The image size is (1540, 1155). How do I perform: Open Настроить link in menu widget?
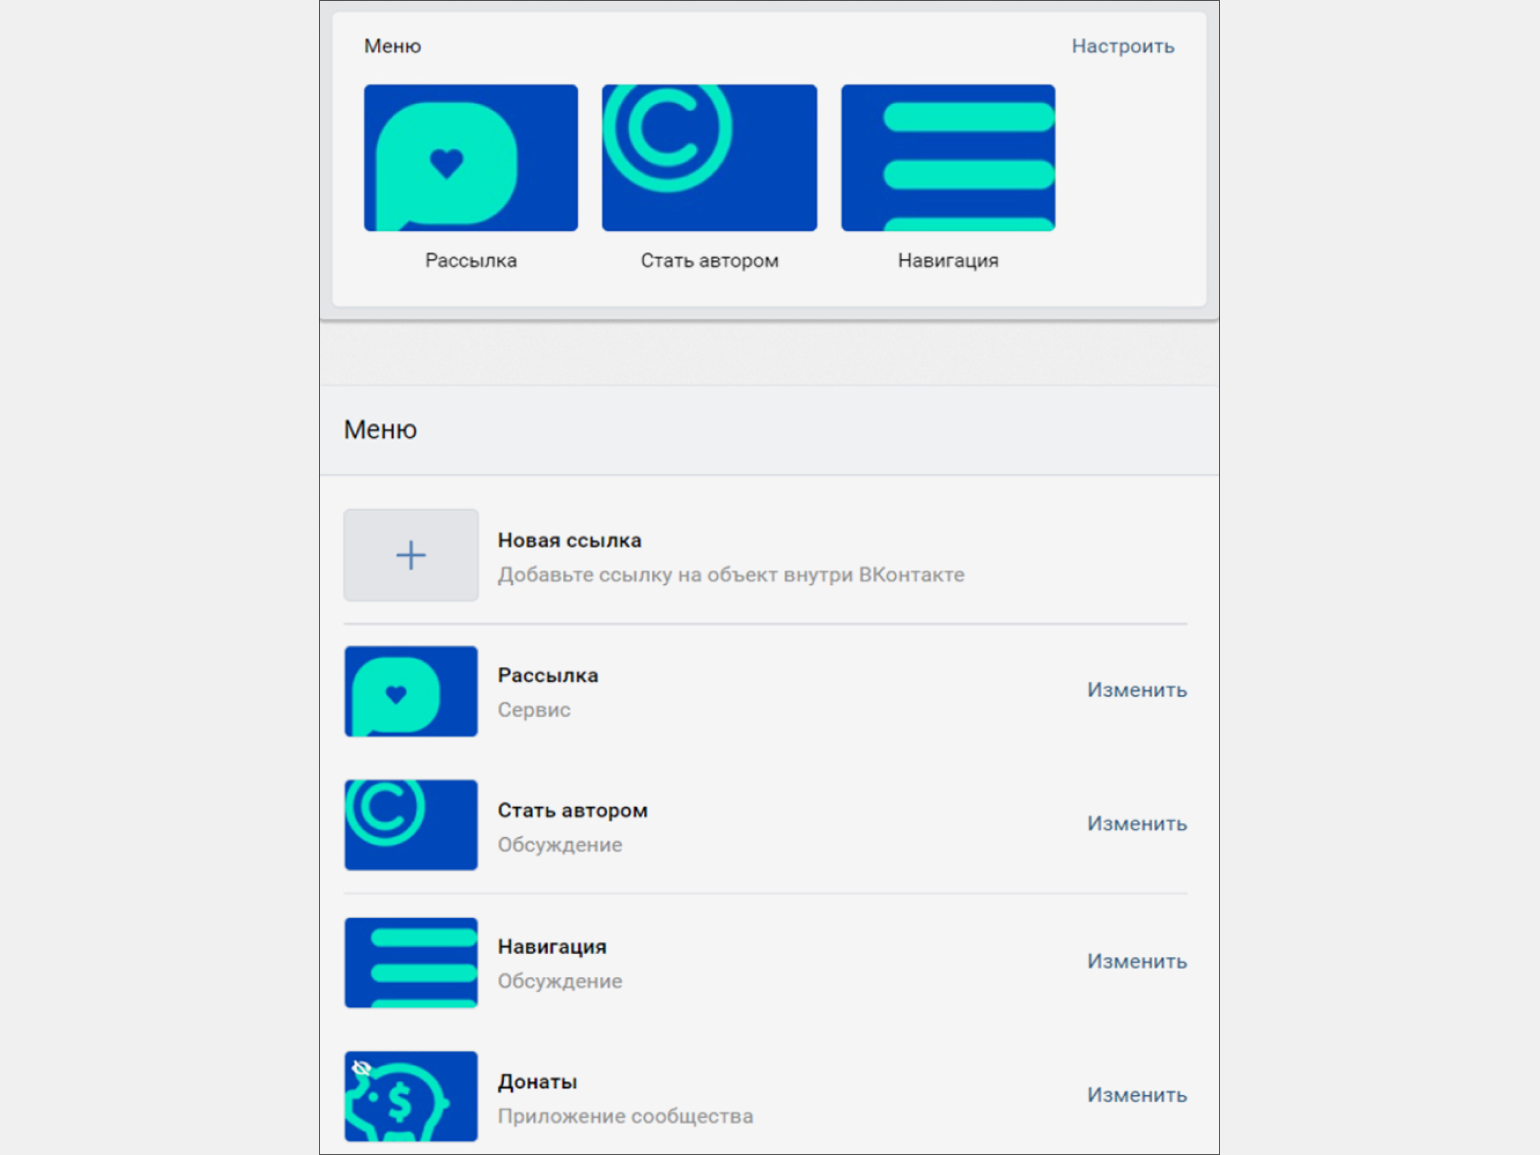[x=1122, y=46]
